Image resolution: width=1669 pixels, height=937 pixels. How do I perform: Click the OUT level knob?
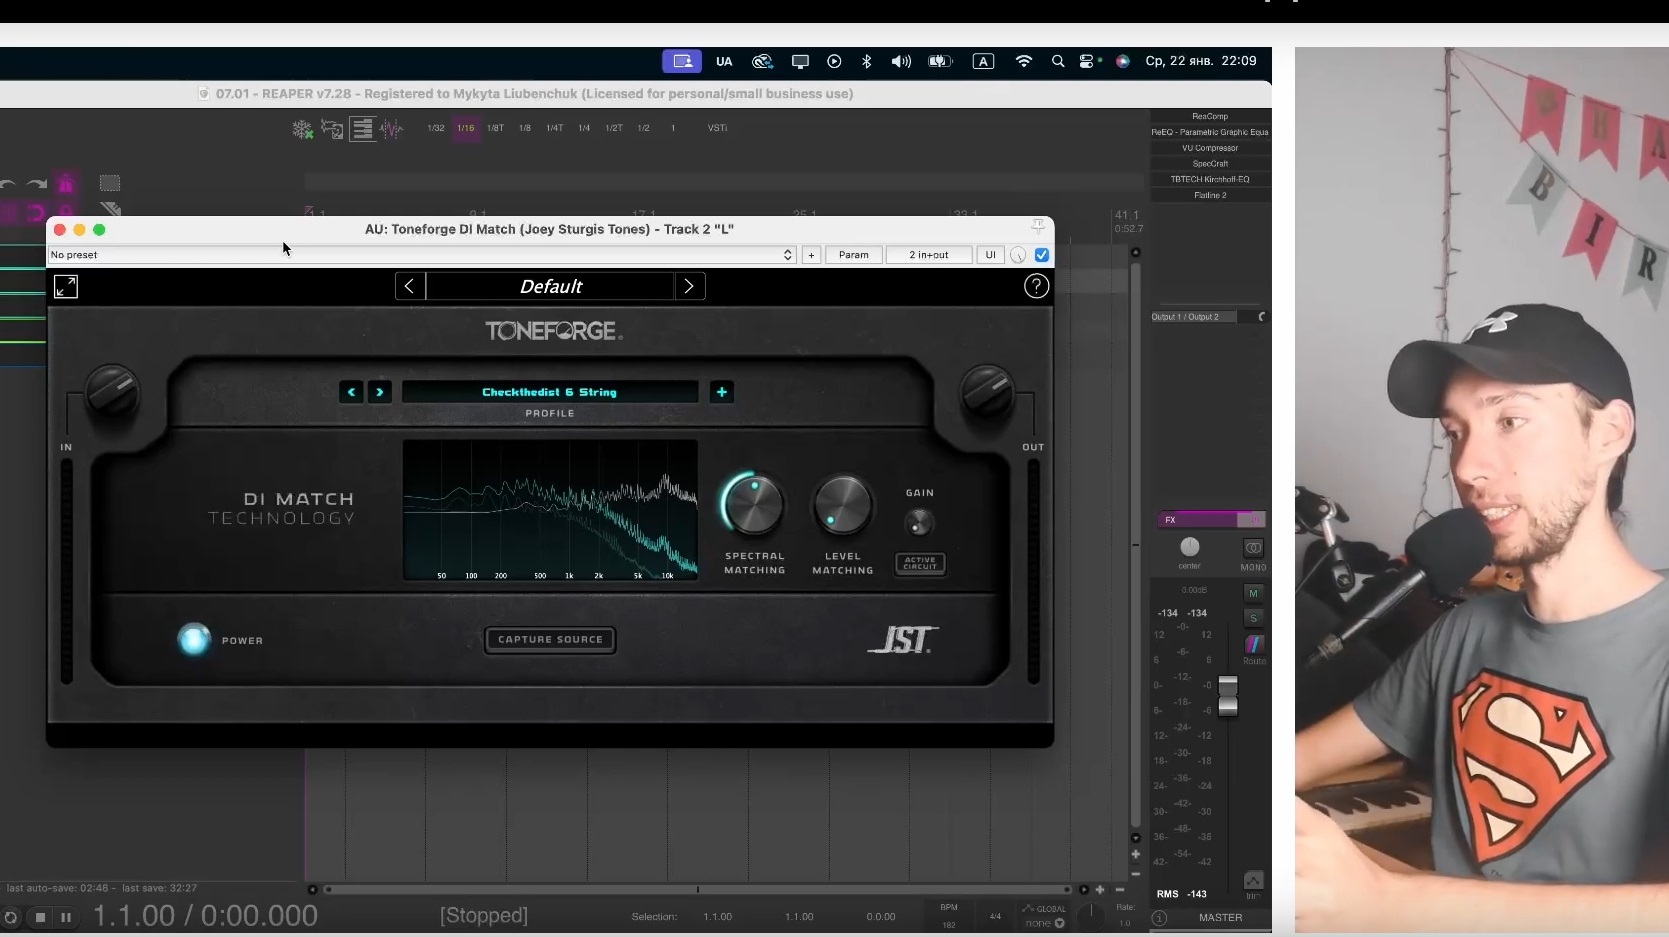coord(987,391)
